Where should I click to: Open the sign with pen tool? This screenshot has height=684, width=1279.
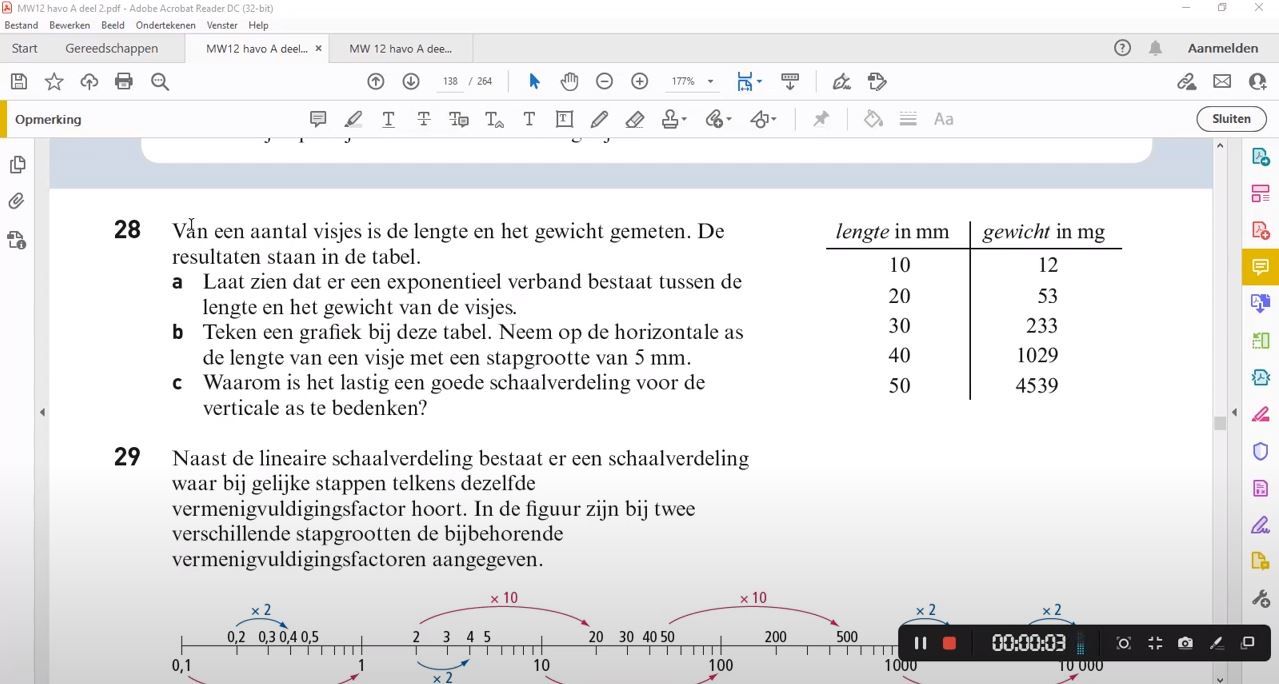point(842,82)
